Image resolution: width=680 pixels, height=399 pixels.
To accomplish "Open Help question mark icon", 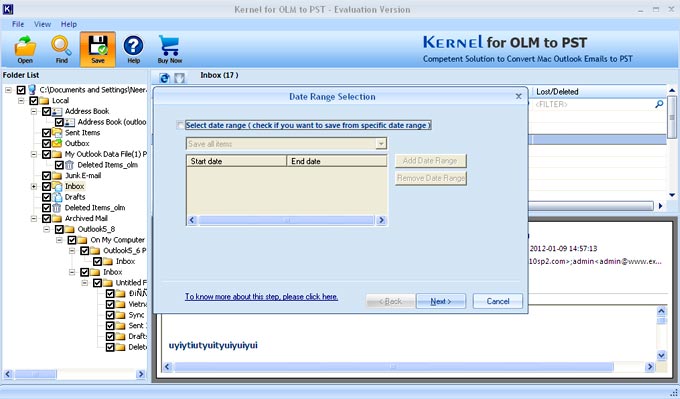I will tap(134, 49).
